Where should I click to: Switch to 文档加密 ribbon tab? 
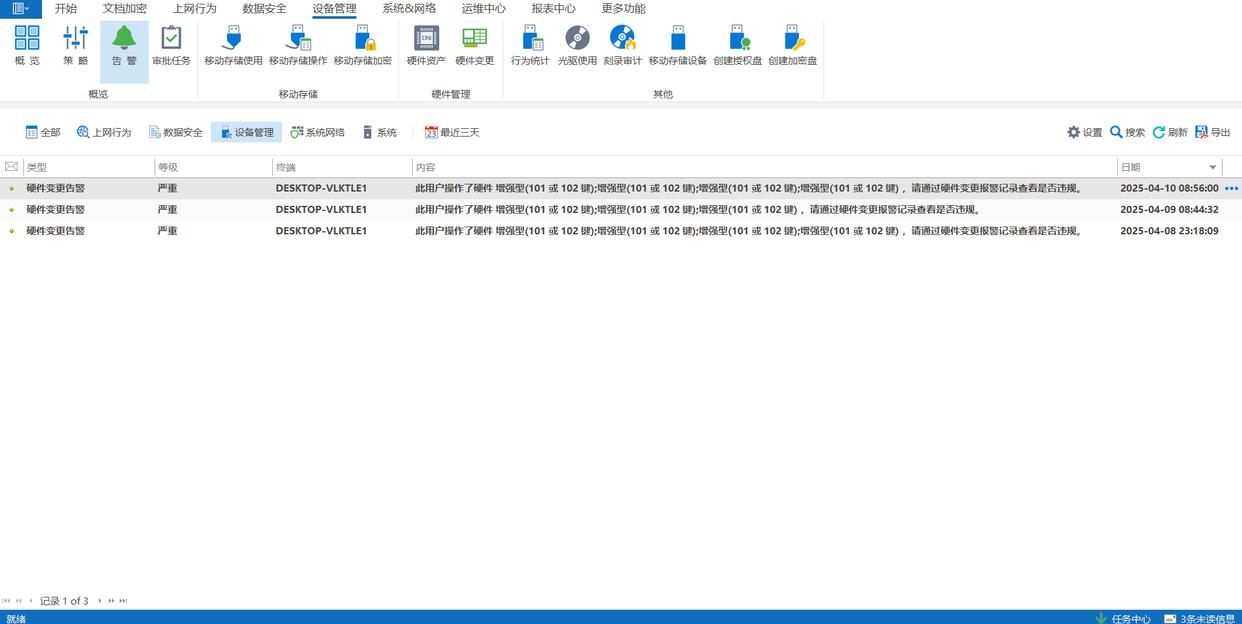125,8
